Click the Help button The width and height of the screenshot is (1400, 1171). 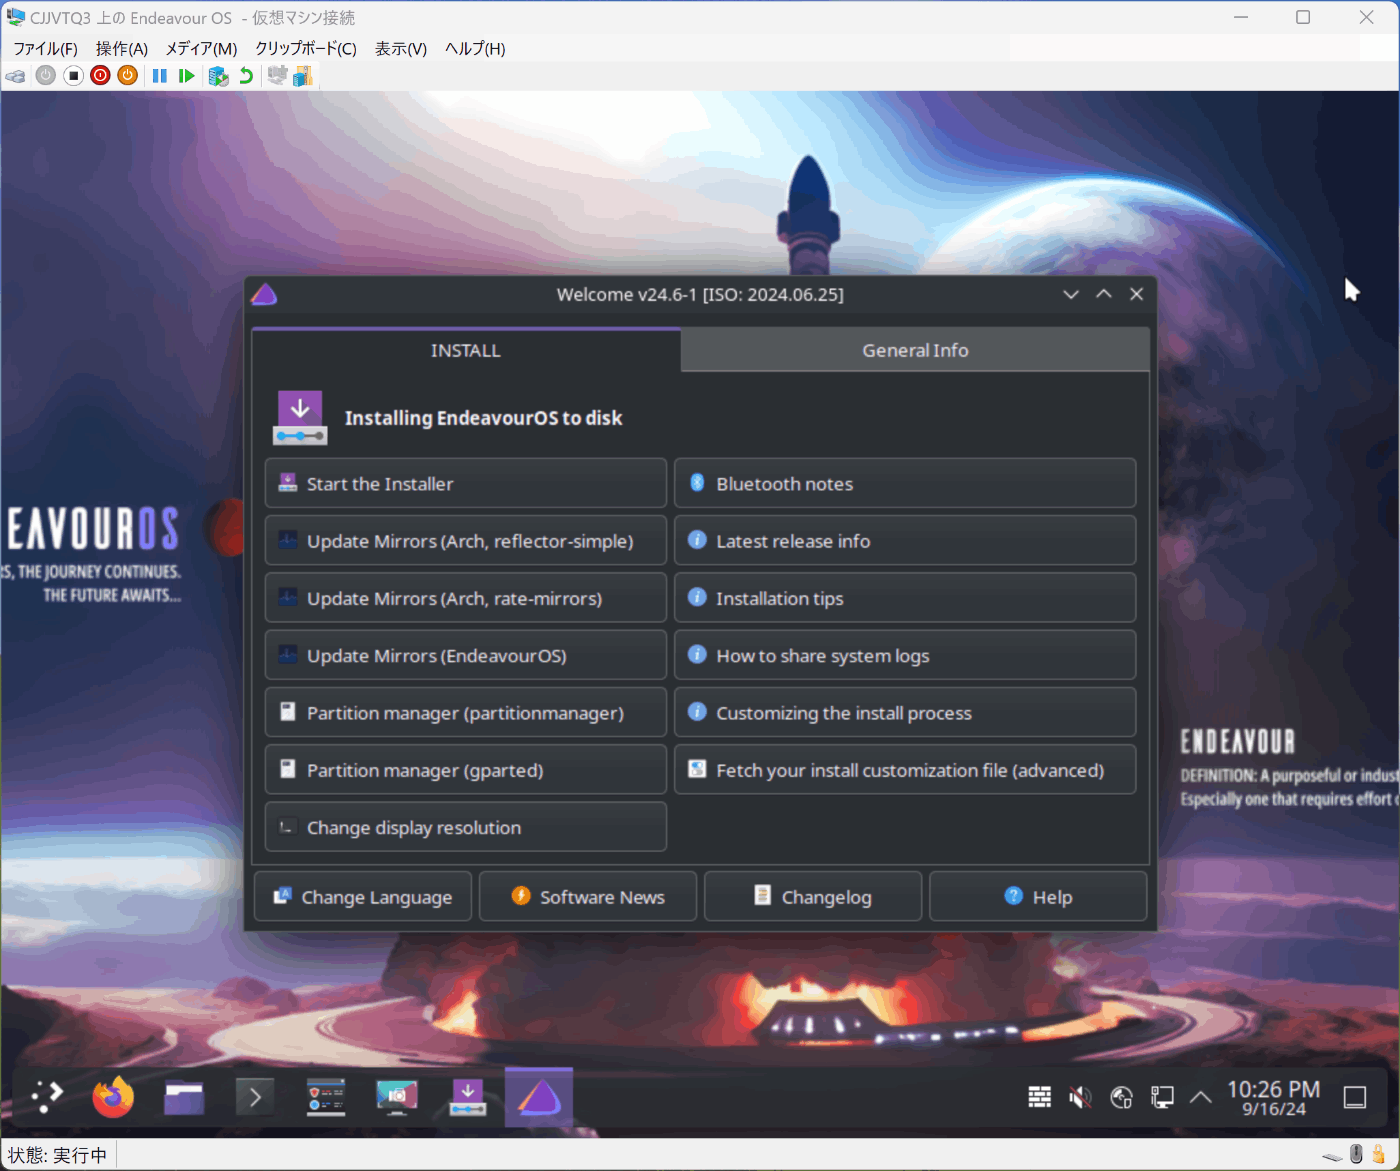[x=1038, y=896]
